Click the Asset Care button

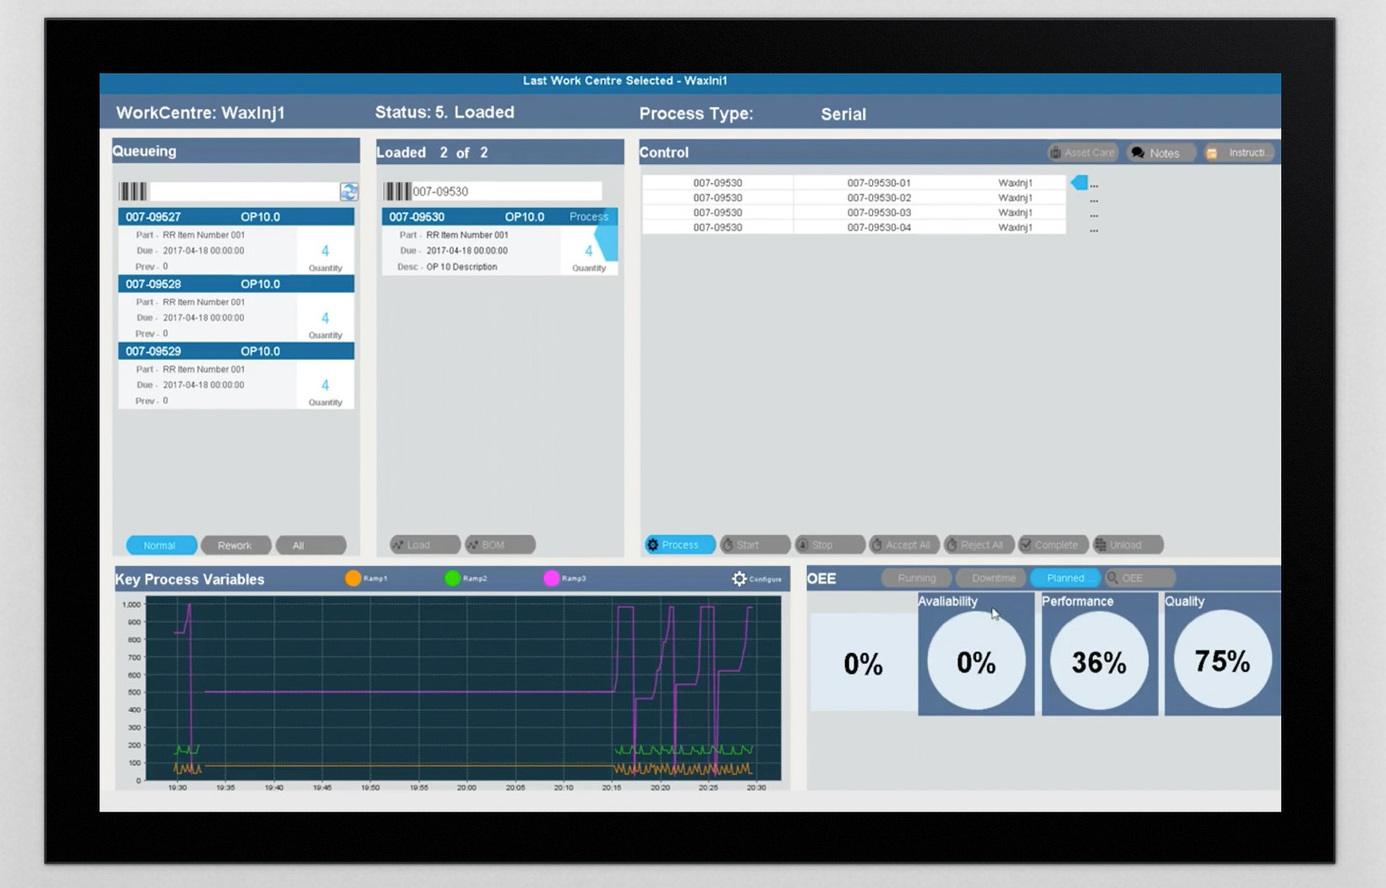tap(1081, 153)
